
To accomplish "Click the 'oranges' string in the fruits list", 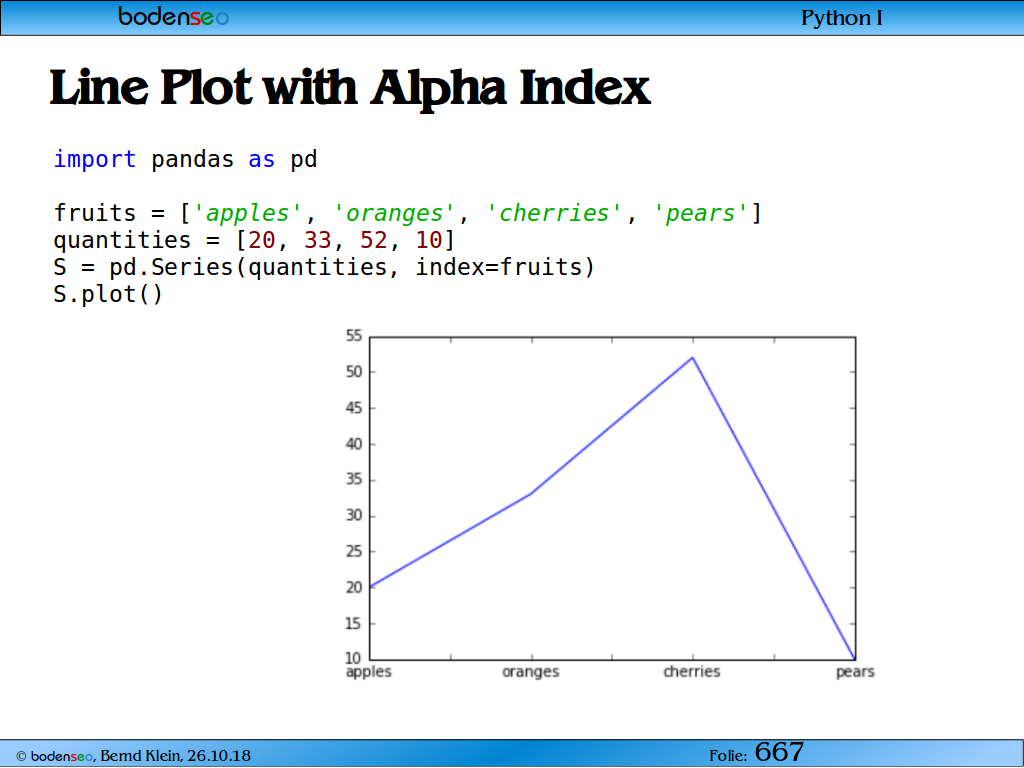I will click(394, 214).
